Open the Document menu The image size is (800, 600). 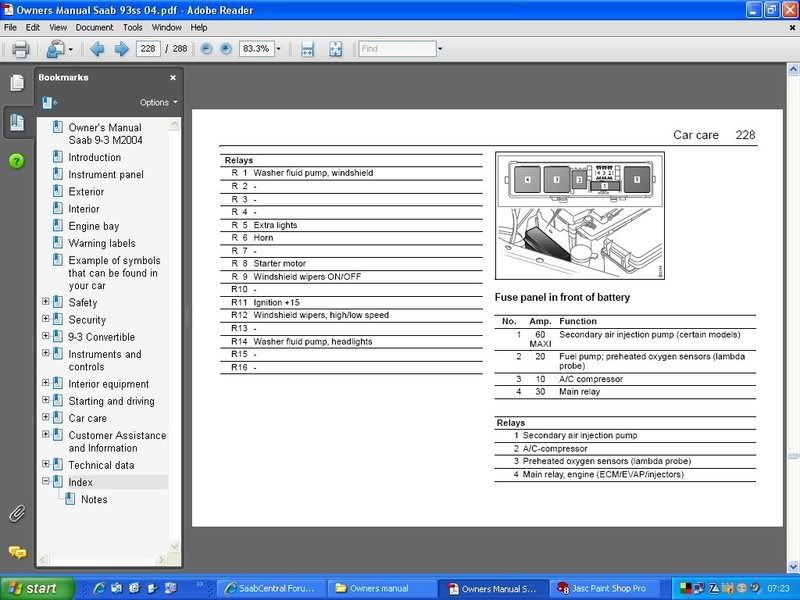pyautogui.click(x=94, y=27)
